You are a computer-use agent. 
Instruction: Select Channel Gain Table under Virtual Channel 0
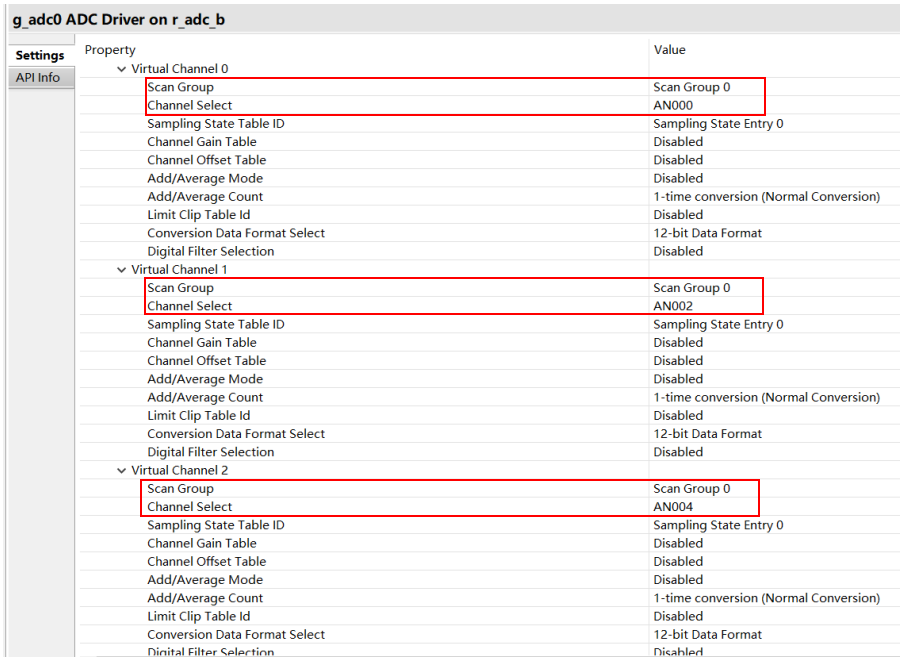[202, 141]
